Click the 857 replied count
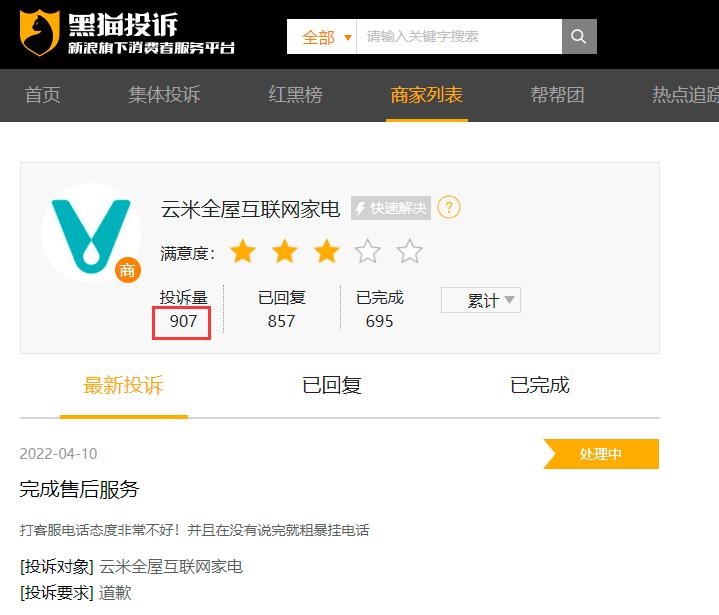Image resolution: width=719 pixels, height=615 pixels. point(281,321)
